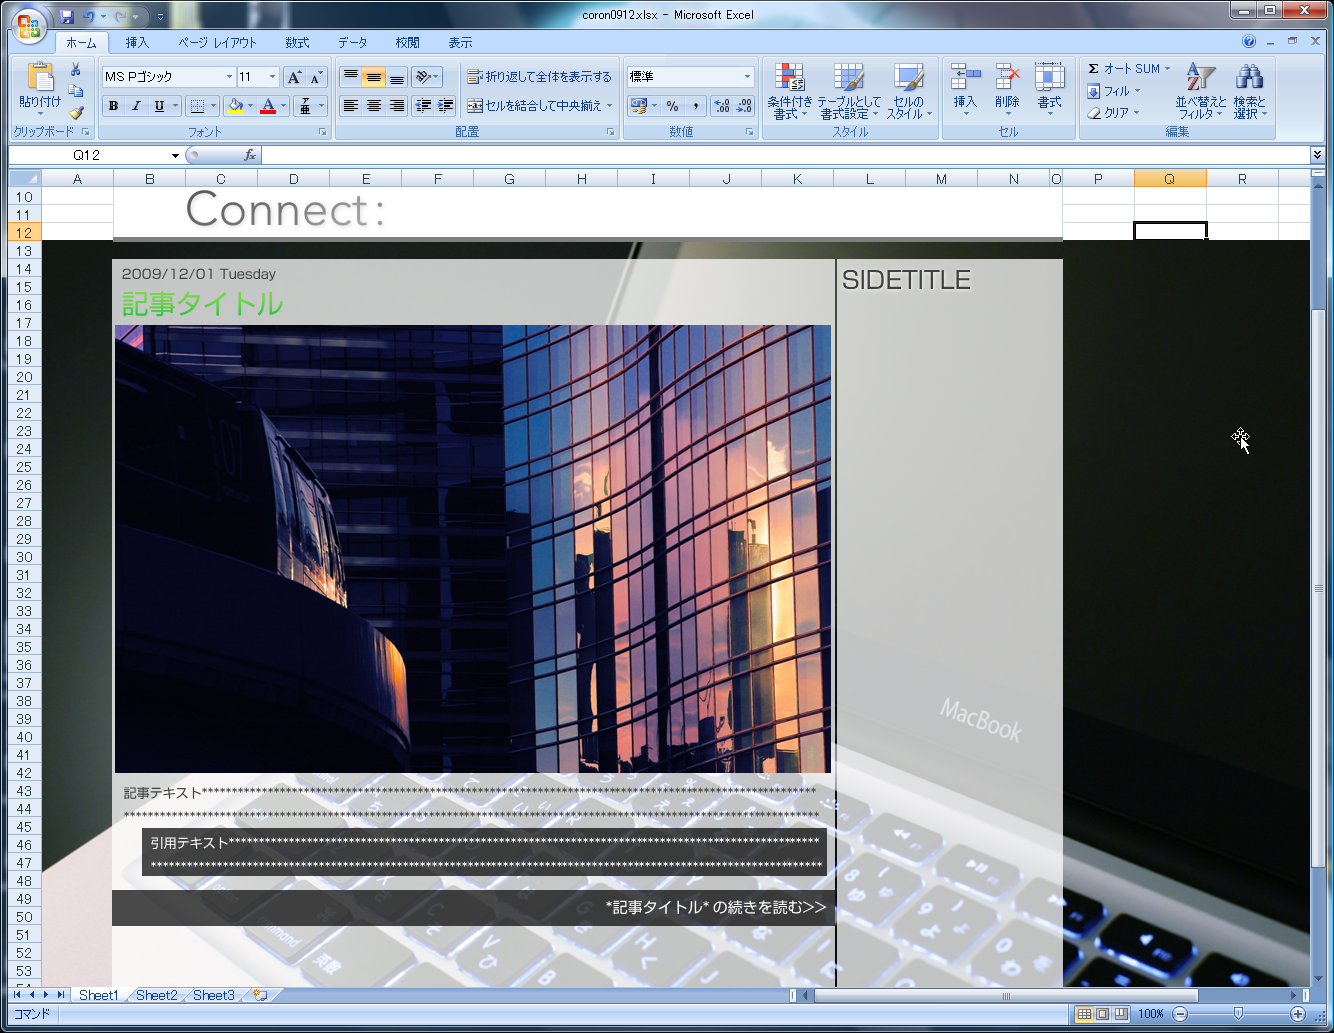Increase indent icon in alignment group
Screen dimensions: 1334x1033
coord(445,106)
